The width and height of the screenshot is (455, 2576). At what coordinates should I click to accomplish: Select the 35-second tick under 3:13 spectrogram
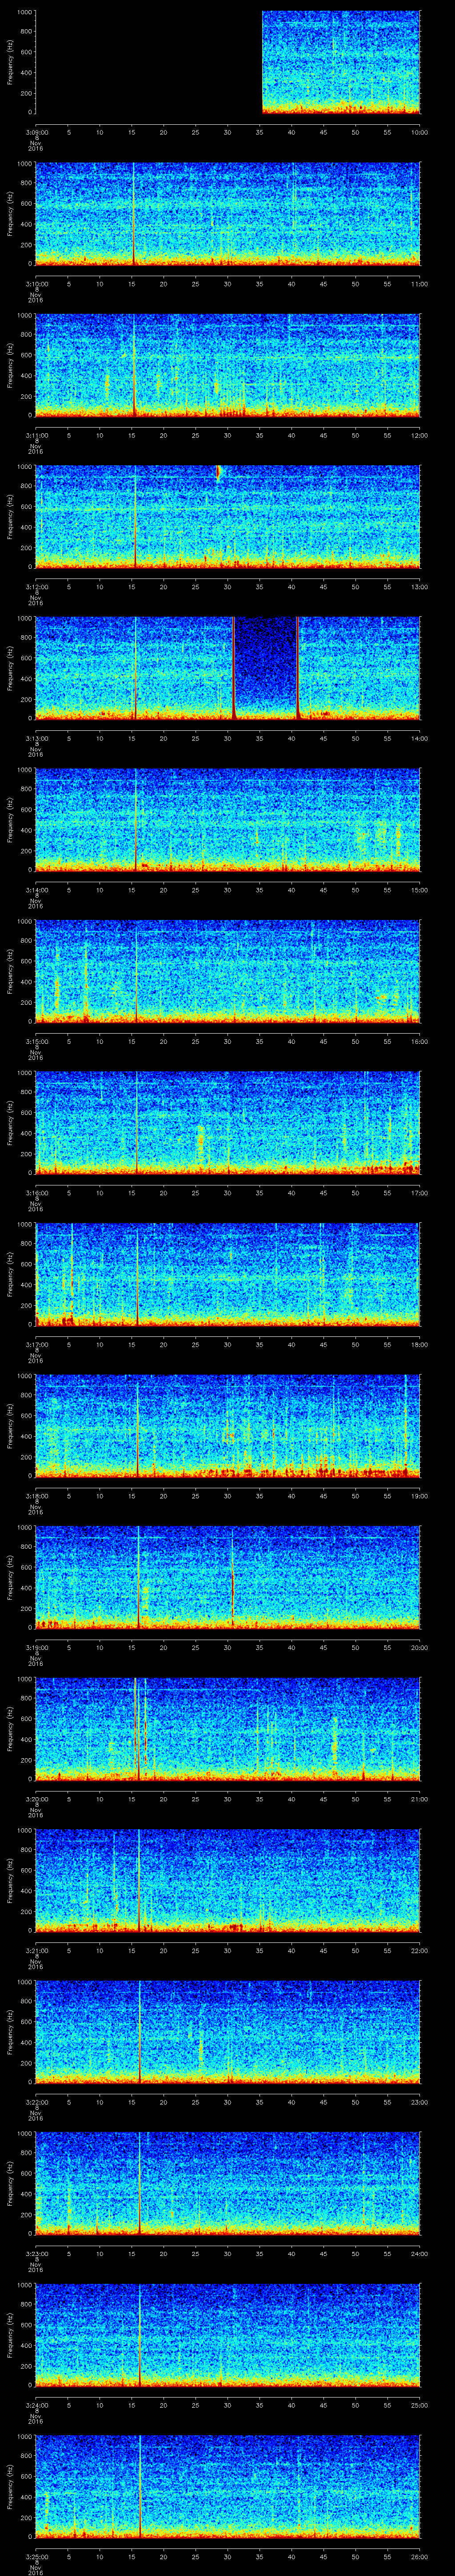(259, 738)
